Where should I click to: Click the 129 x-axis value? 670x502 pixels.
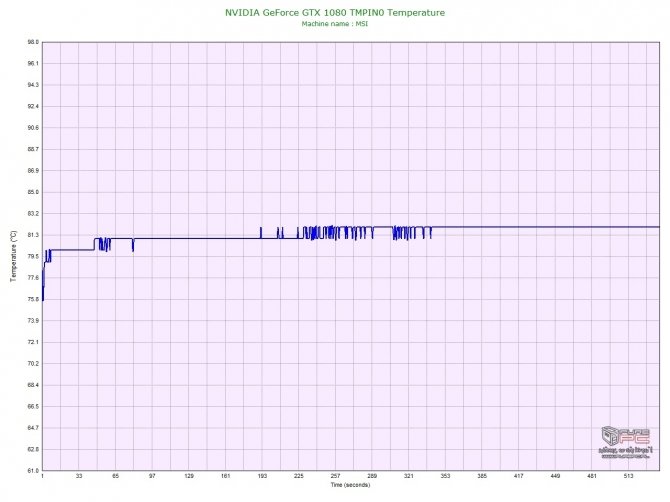click(189, 476)
